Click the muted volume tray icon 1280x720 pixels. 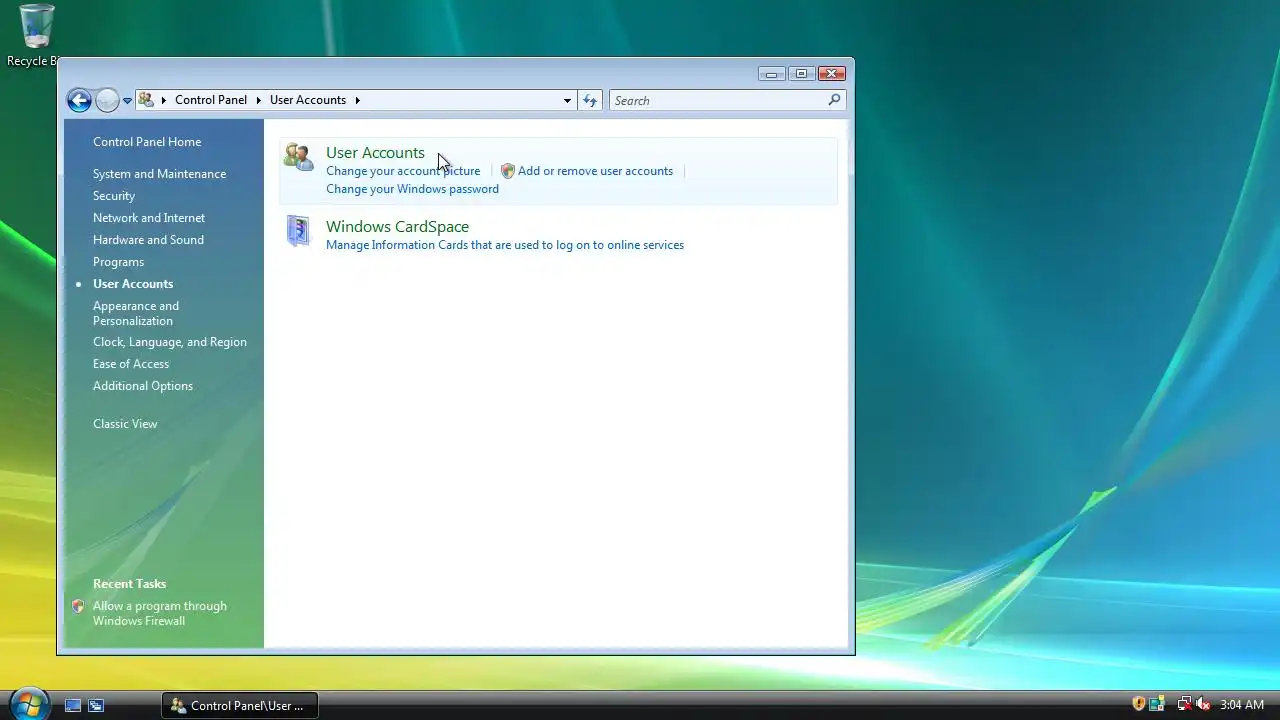click(x=1203, y=704)
